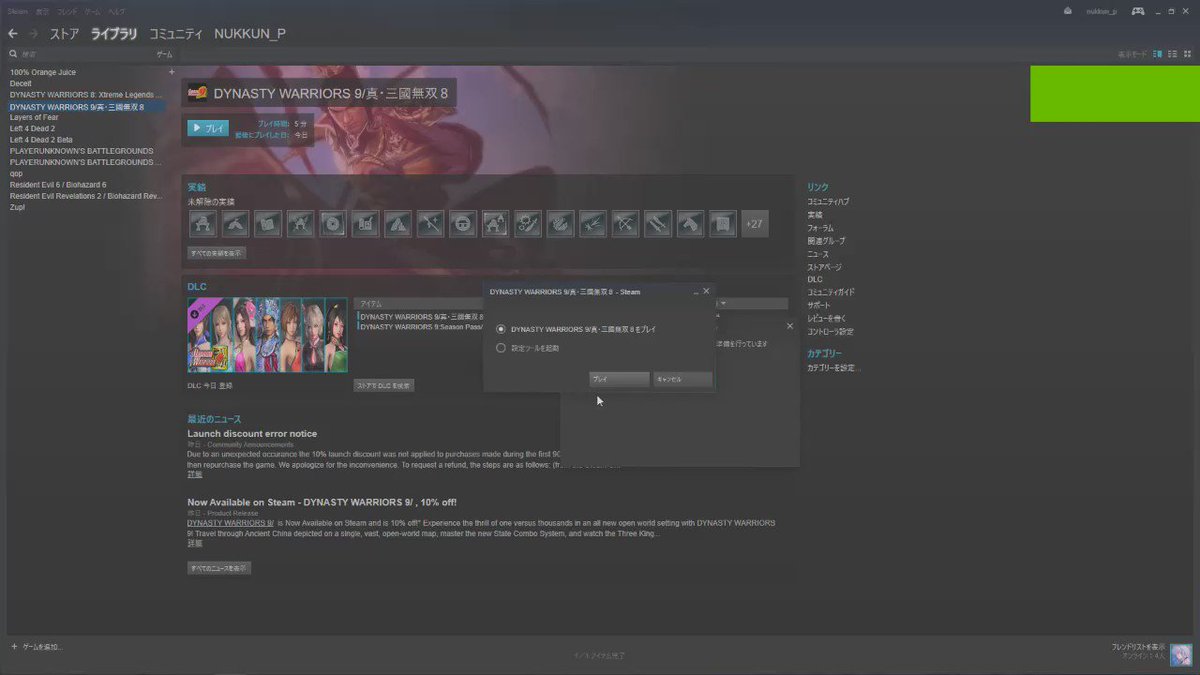Viewport: 1200px width, 675px height.
Task: Open the DLC link in the links sidebar
Action: [x=814, y=280]
